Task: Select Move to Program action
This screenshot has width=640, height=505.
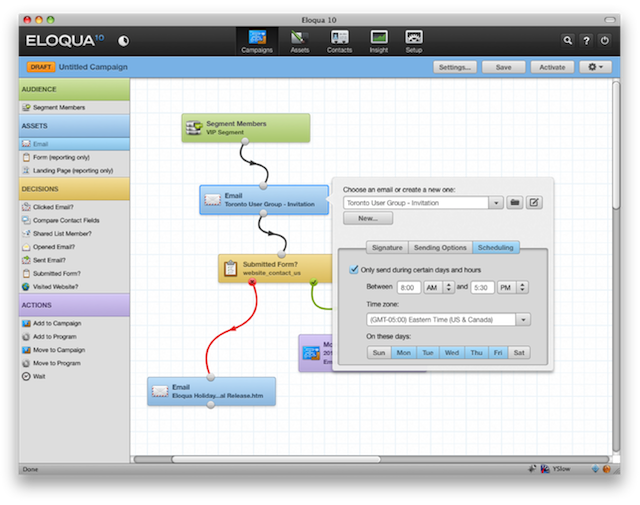Action: tap(74, 363)
